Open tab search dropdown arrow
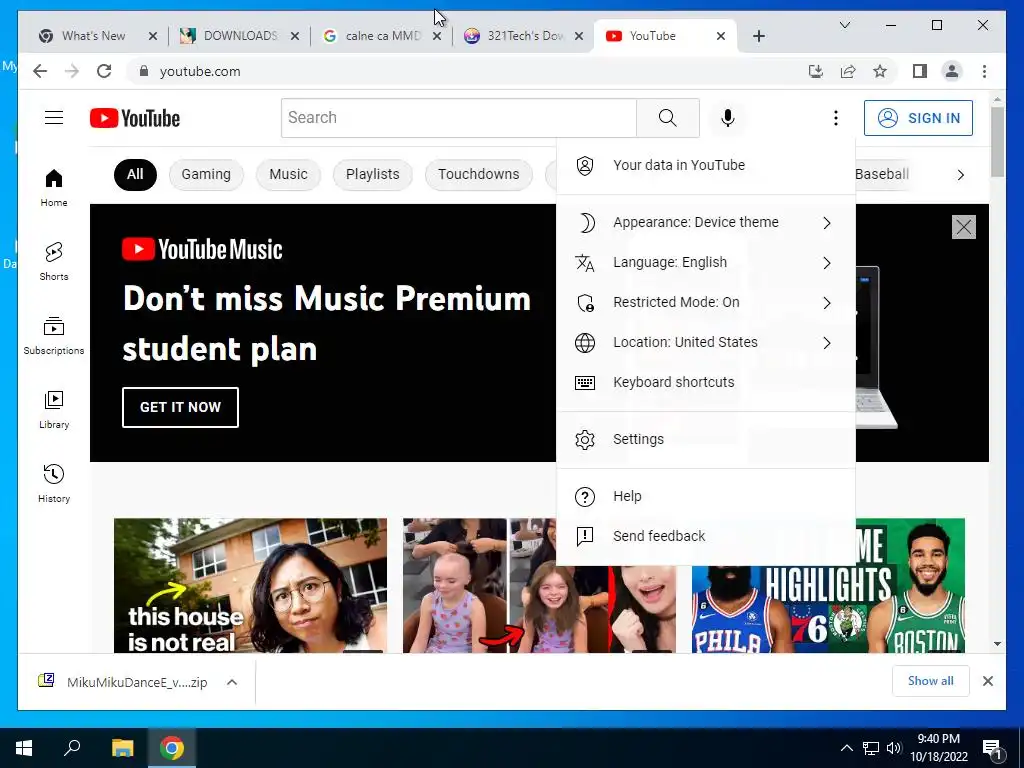Screen dimensions: 1024x768 844,25
